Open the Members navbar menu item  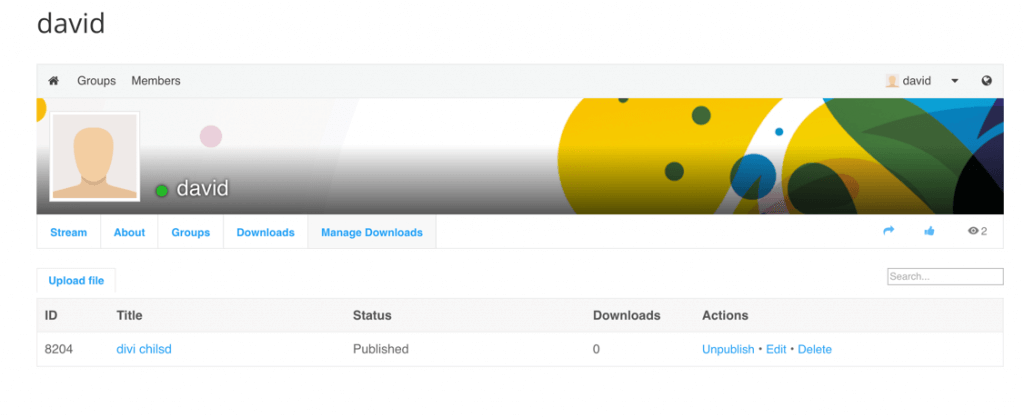point(156,81)
